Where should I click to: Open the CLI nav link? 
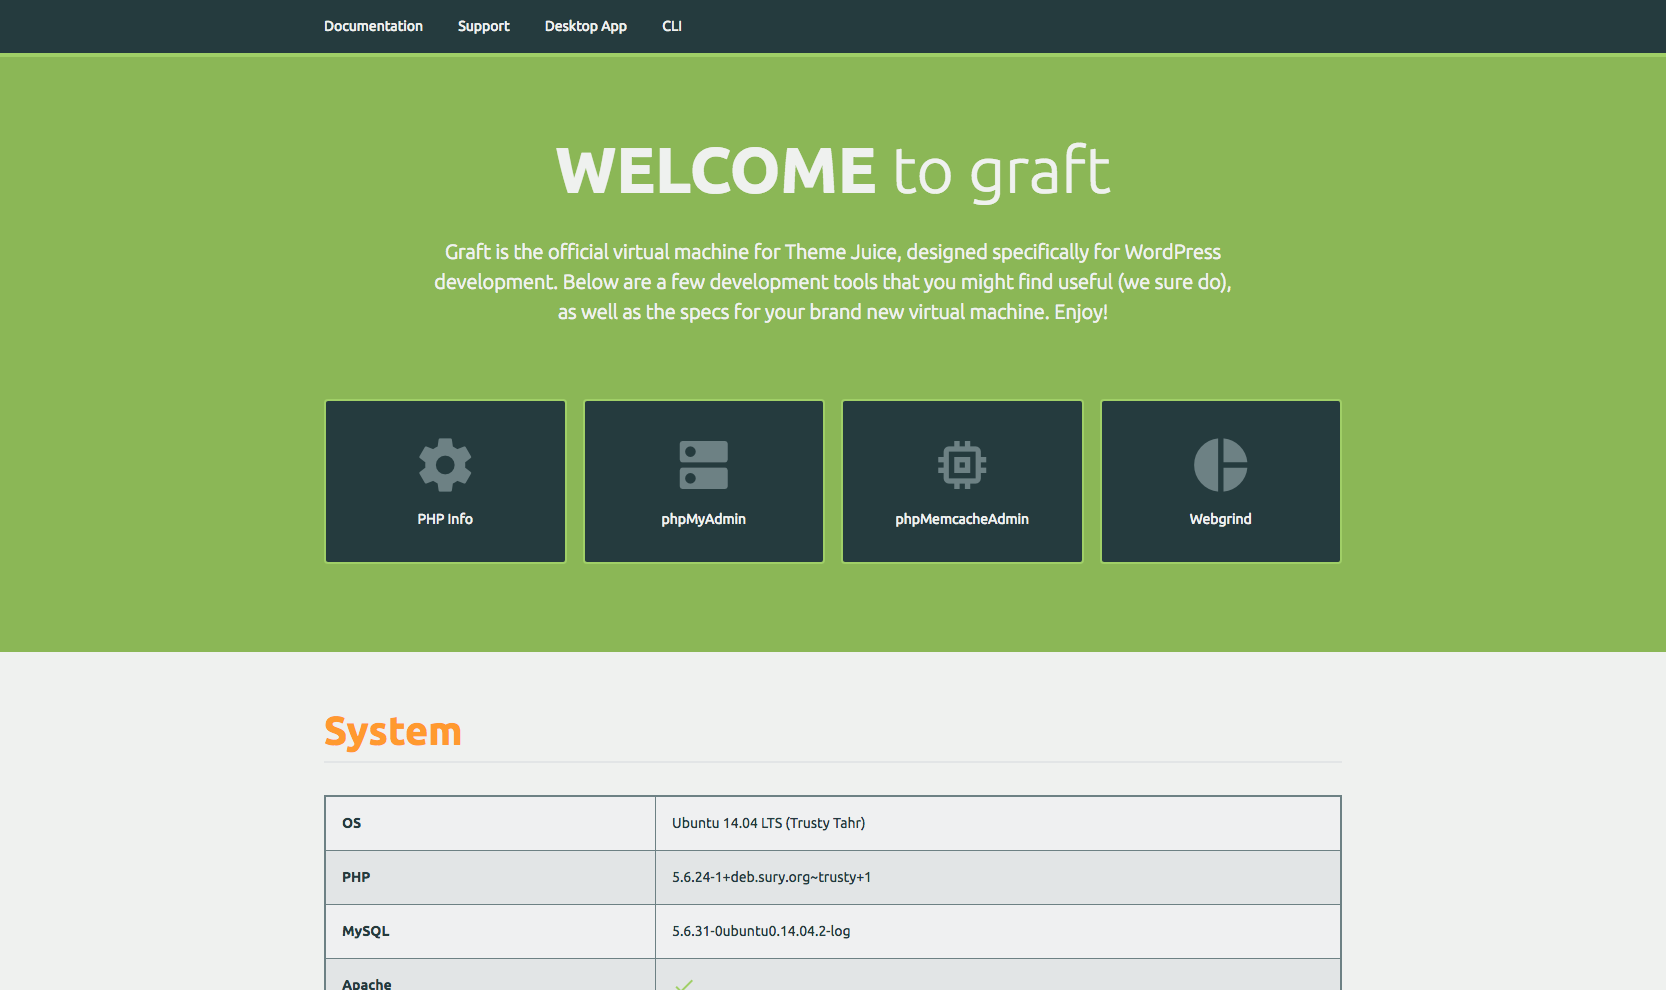pyautogui.click(x=672, y=26)
